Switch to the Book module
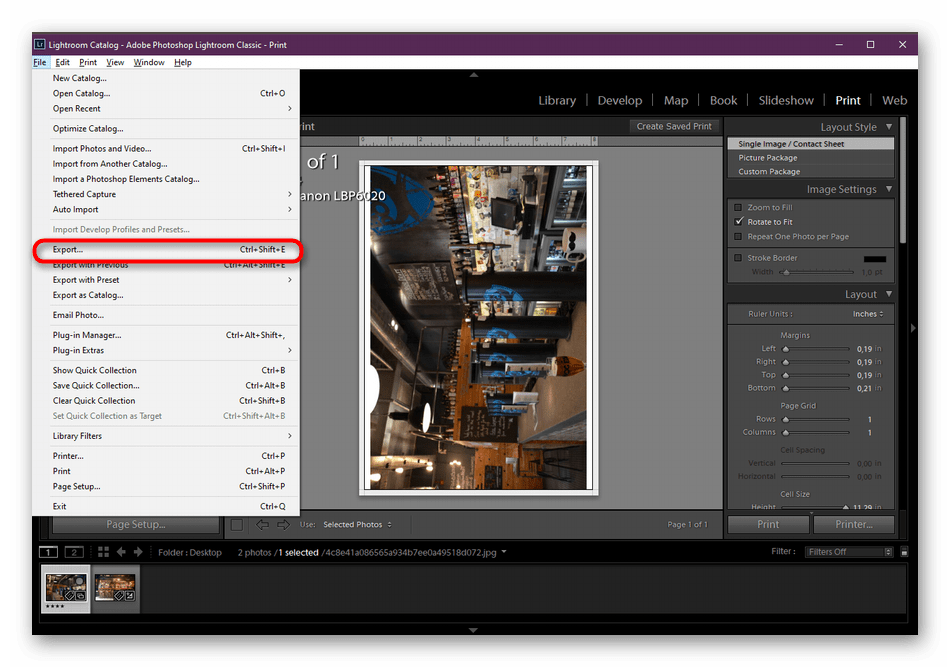This screenshot has height=667, width=950. point(723,101)
